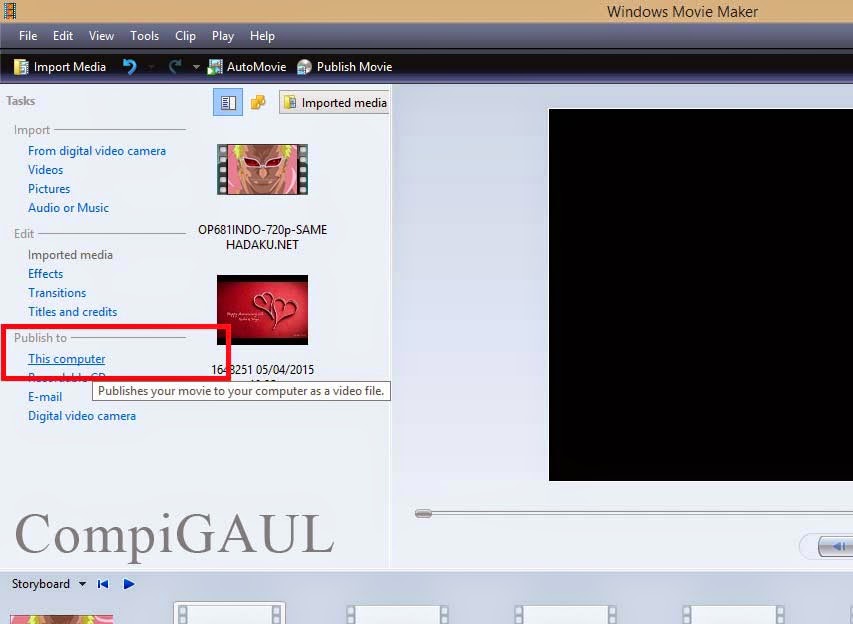Open the Imported media location dropdown
Image resolution: width=853 pixels, height=624 pixels.
[334, 102]
